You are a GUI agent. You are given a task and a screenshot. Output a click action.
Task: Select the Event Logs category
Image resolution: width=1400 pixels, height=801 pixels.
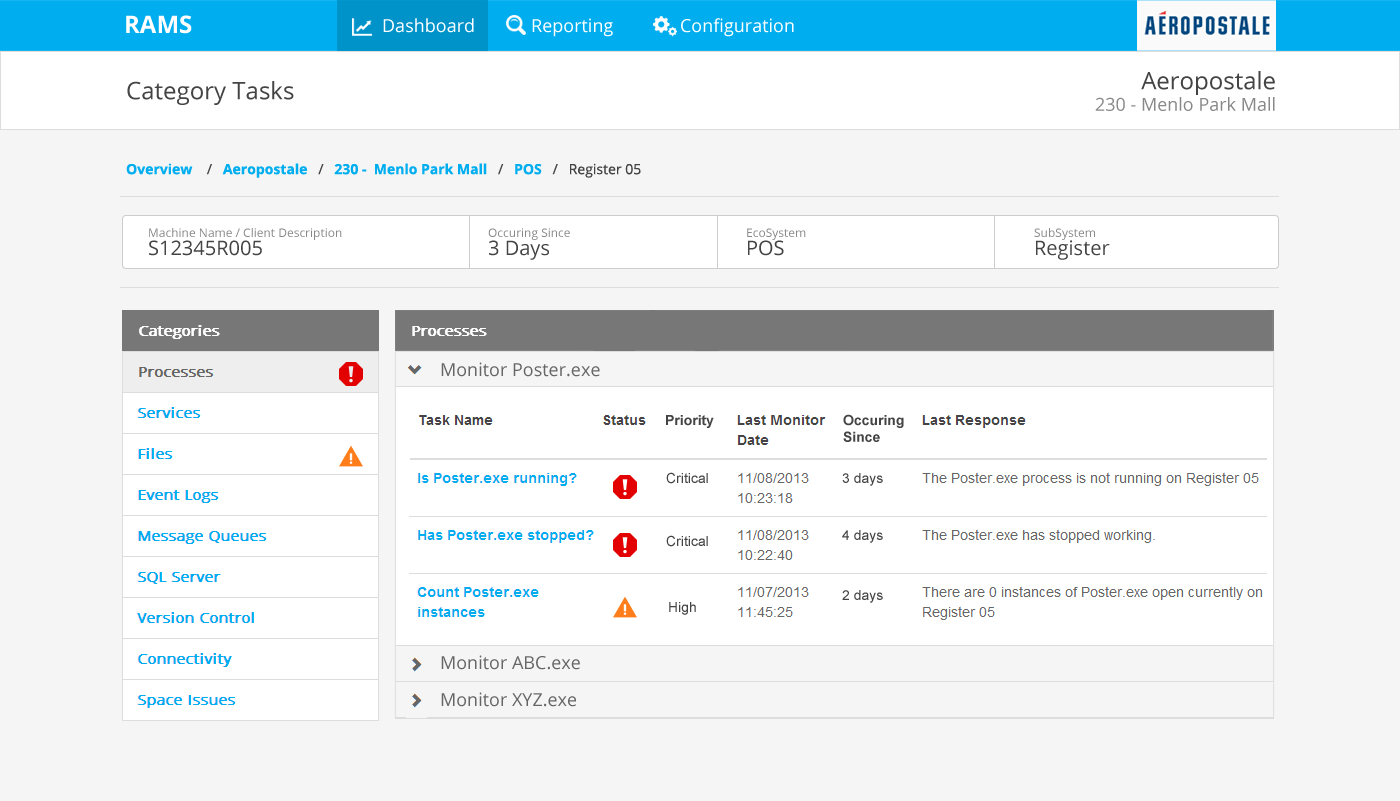click(250, 495)
